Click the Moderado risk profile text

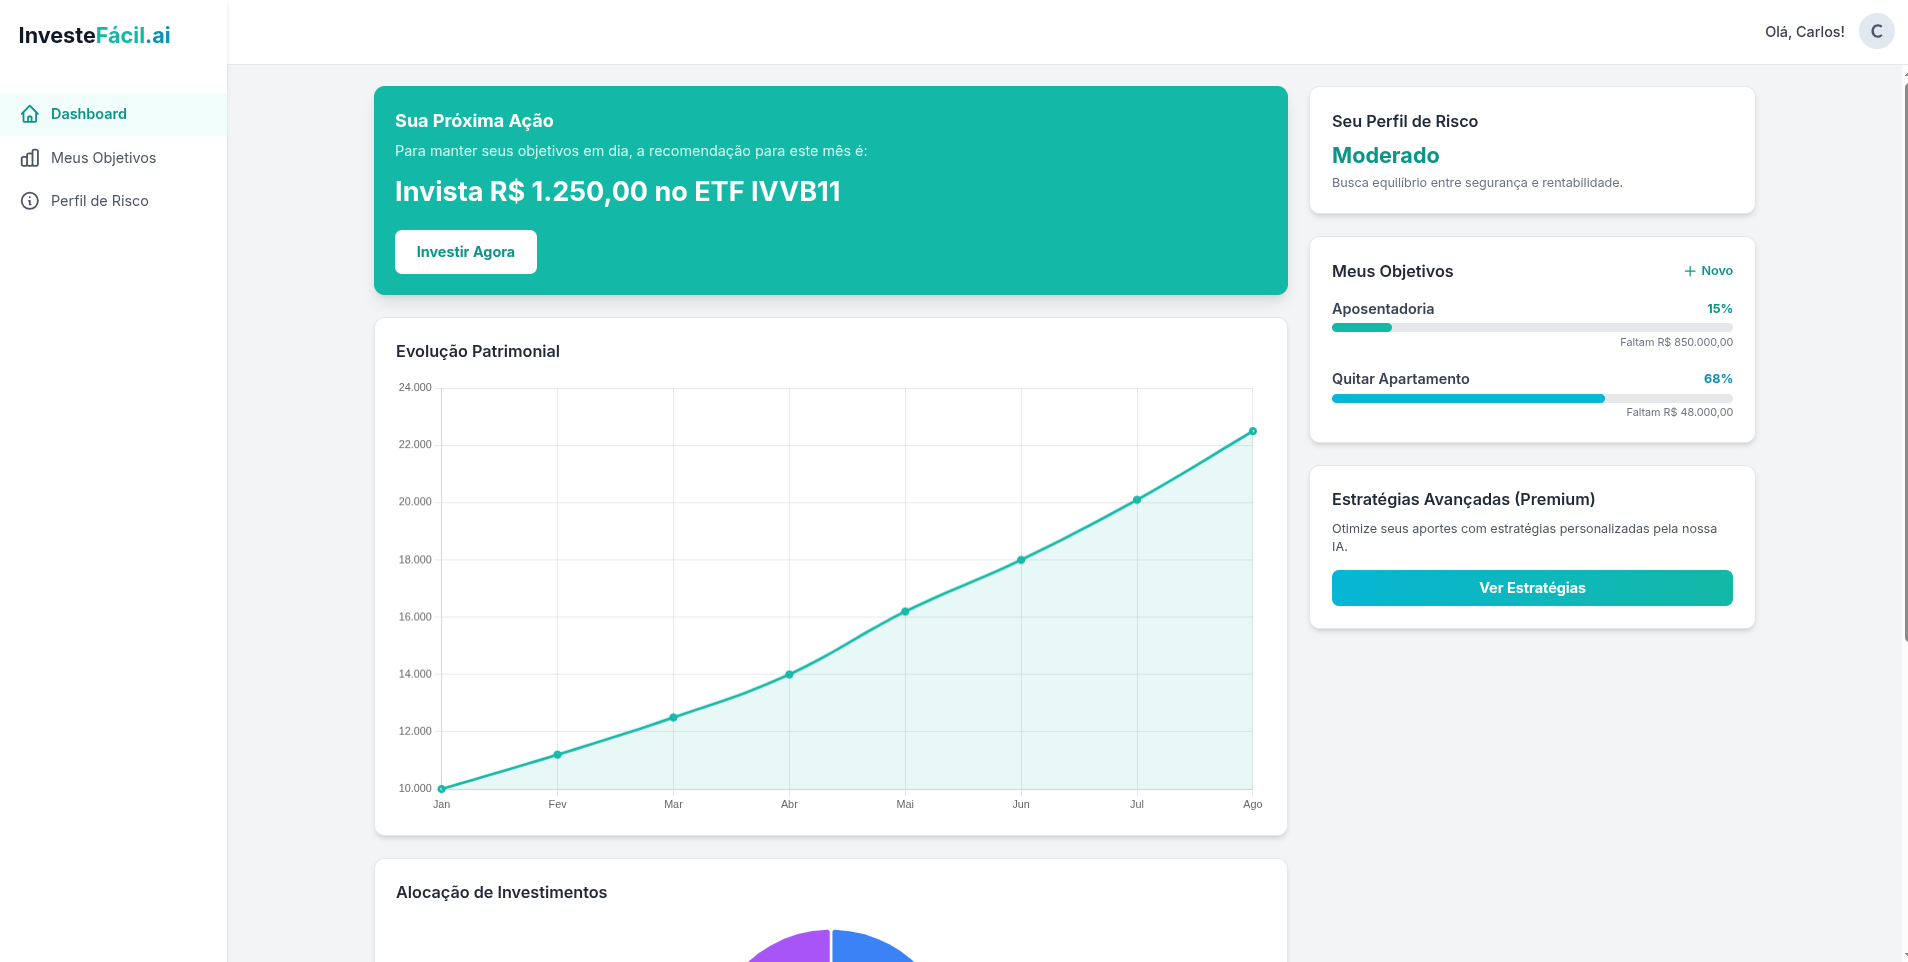tap(1385, 156)
